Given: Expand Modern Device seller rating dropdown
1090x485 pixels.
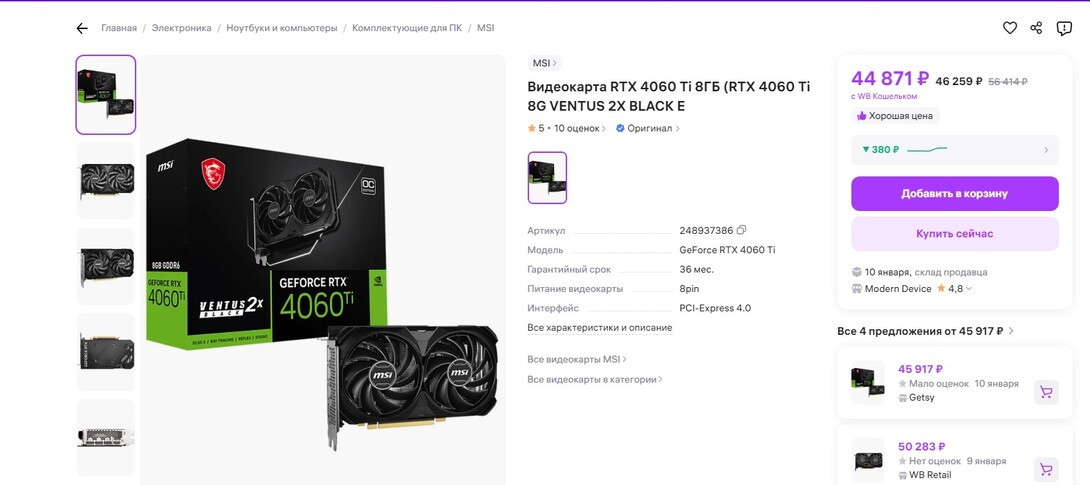Looking at the screenshot, I should tap(969, 288).
